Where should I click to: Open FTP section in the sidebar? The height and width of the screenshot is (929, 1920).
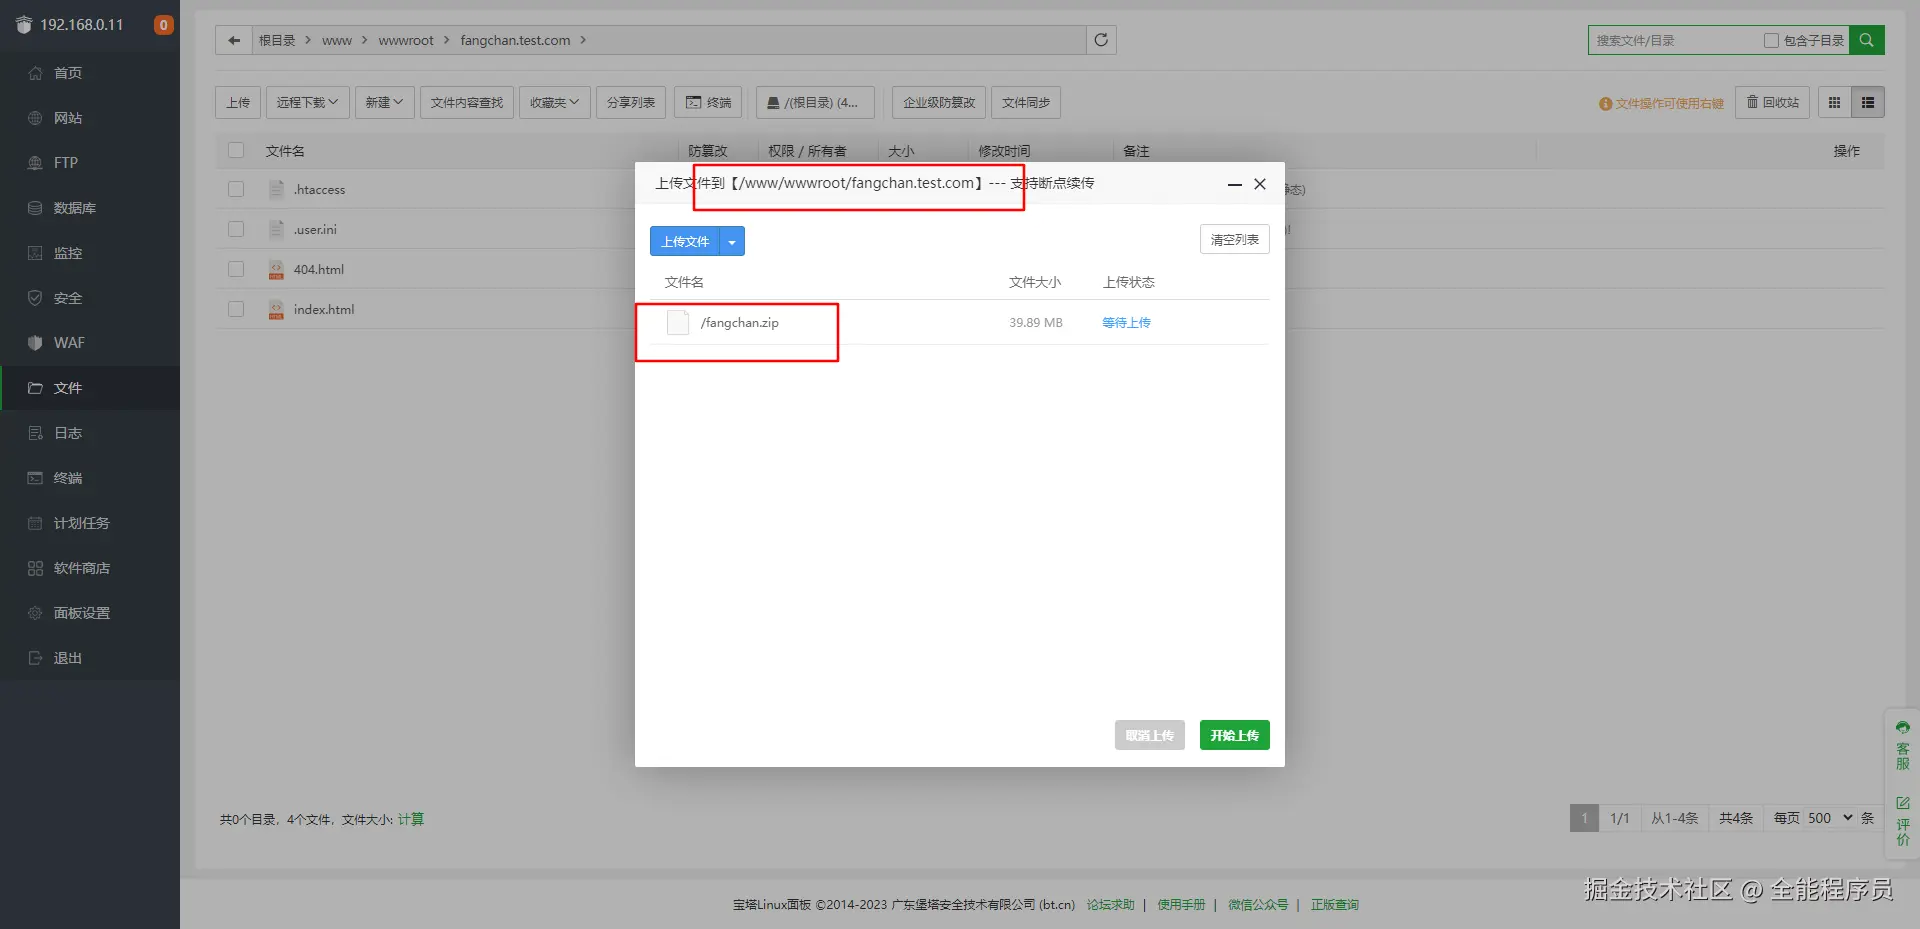point(90,163)
